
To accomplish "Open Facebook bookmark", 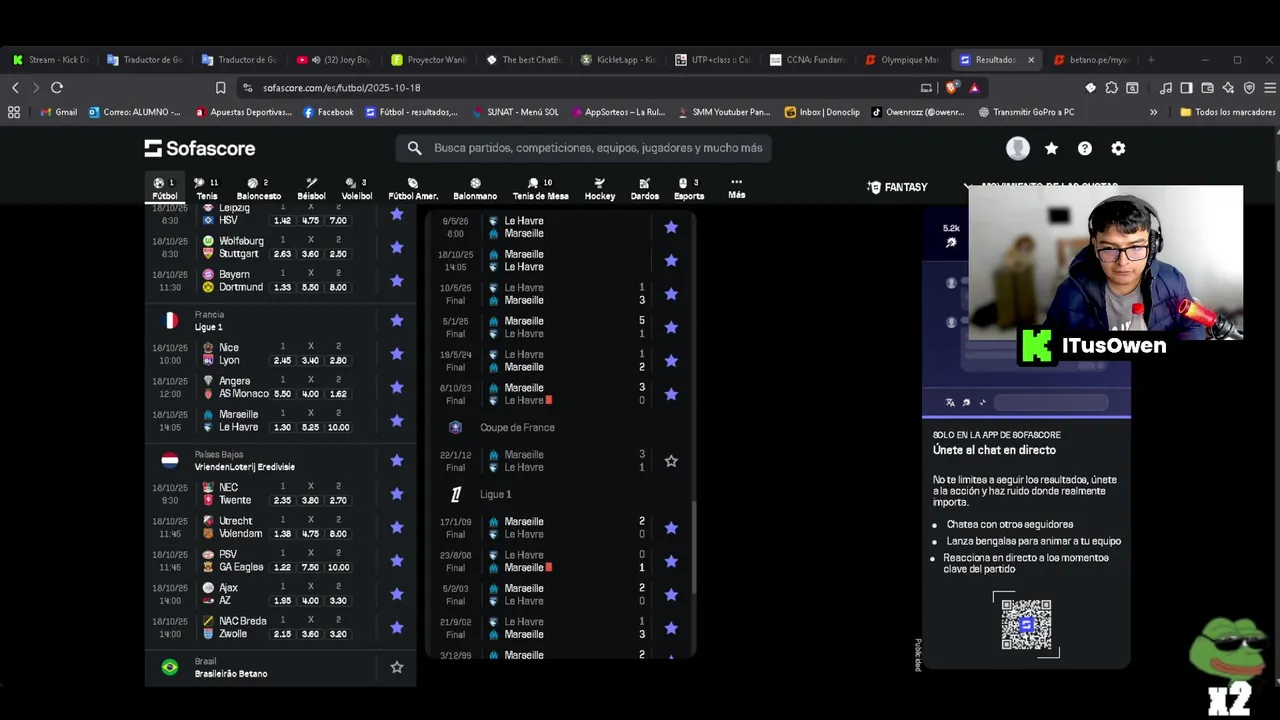I will coord(328,112).
